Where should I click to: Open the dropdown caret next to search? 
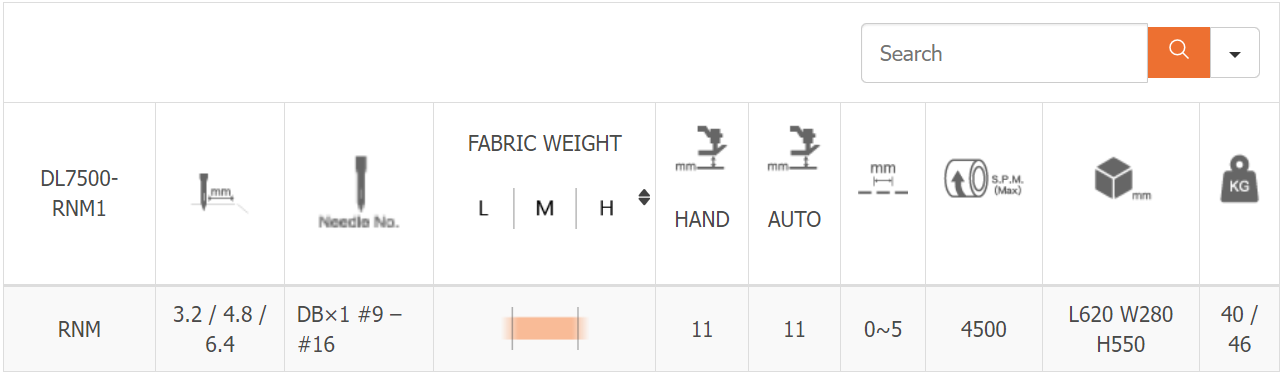coord(1234,53)
